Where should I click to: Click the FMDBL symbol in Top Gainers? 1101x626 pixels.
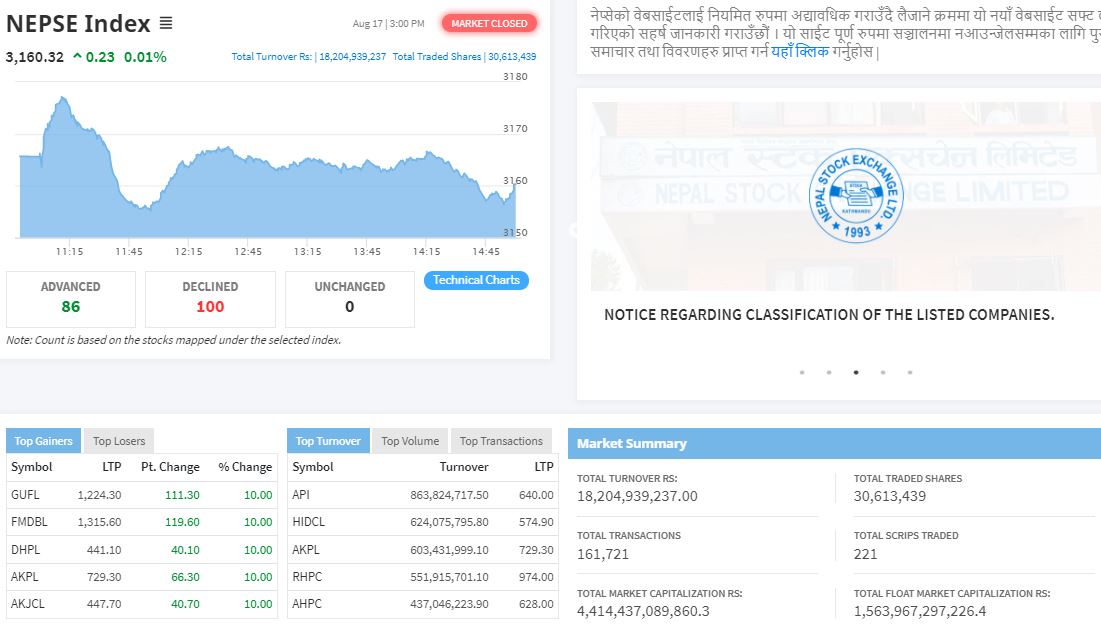click(29, 522)
